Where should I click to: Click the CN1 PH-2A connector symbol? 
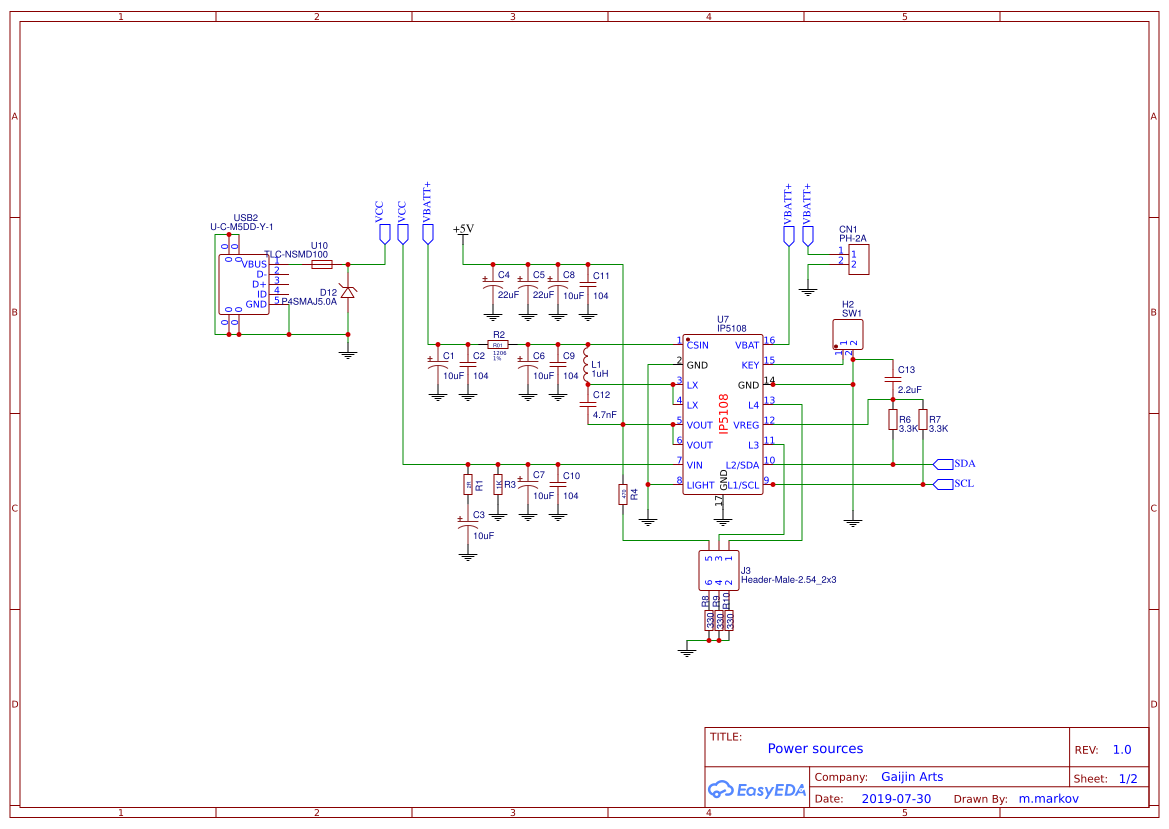(861, 259)
